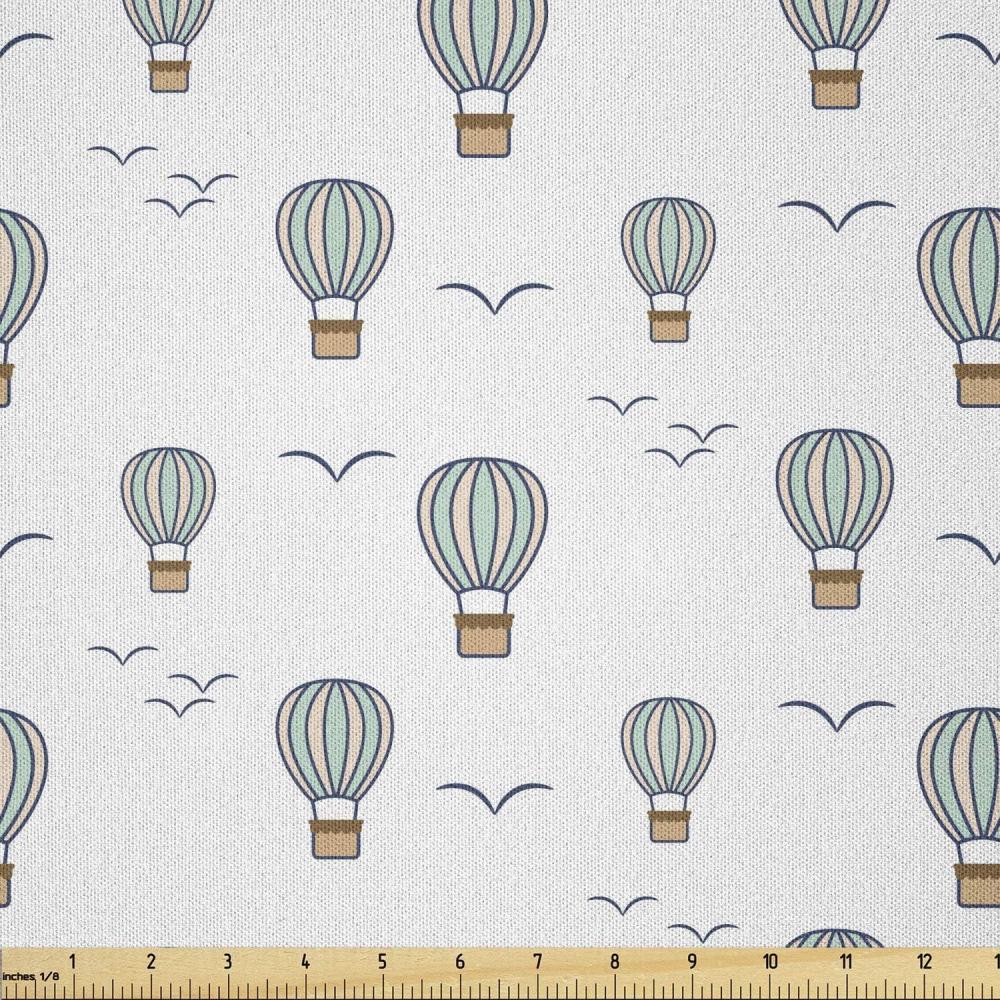Click the number 4 on the ruler
Image resolution: width=1000 pixels, height=1000 pixels.
305,961
